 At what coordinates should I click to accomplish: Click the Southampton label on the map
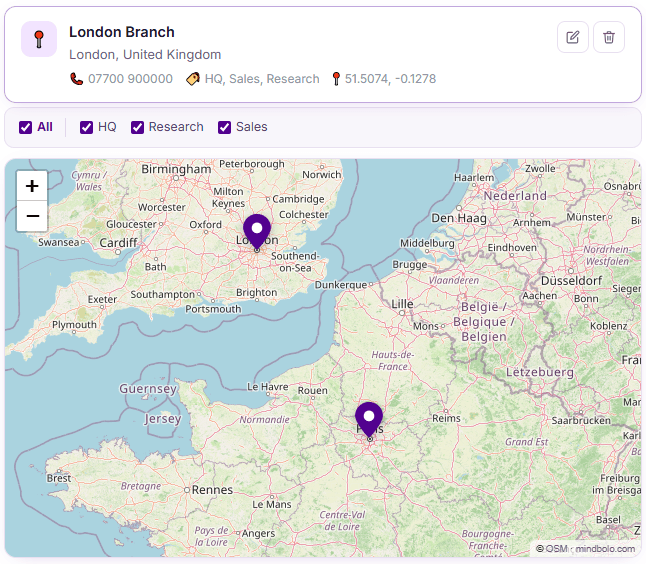tap(163, 295)
